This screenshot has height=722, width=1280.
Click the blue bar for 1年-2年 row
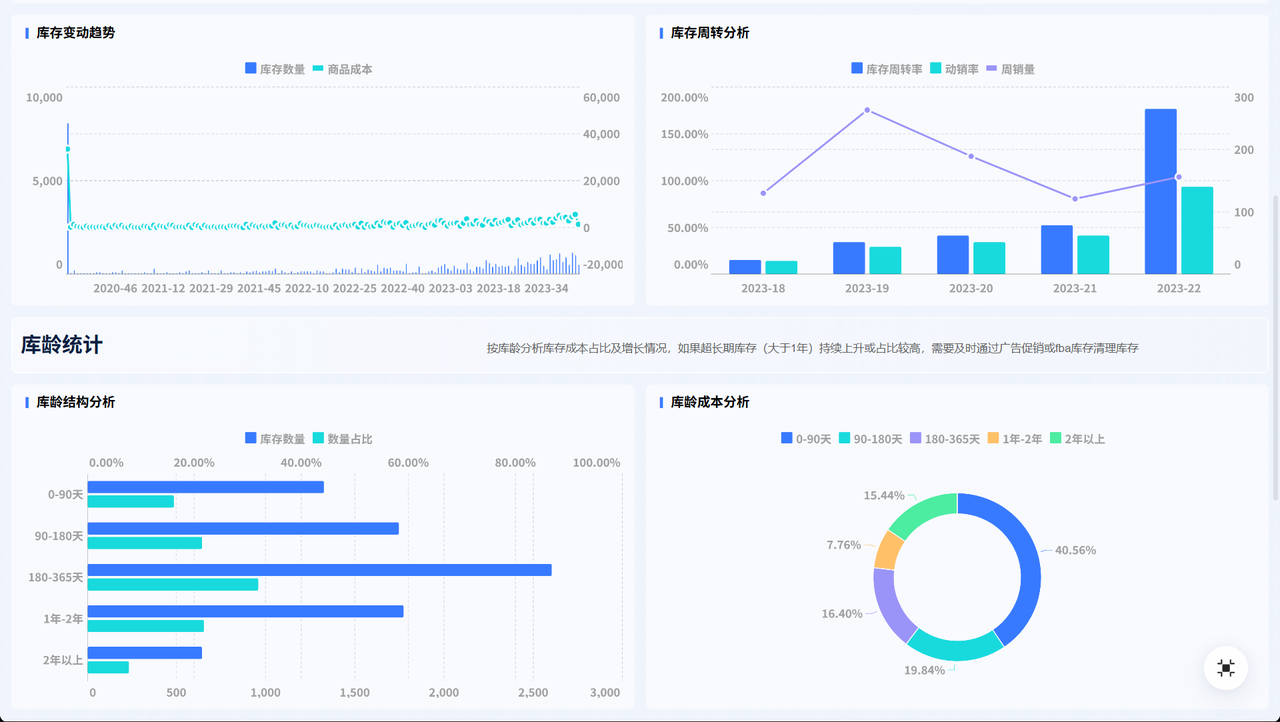pos(246,611)
